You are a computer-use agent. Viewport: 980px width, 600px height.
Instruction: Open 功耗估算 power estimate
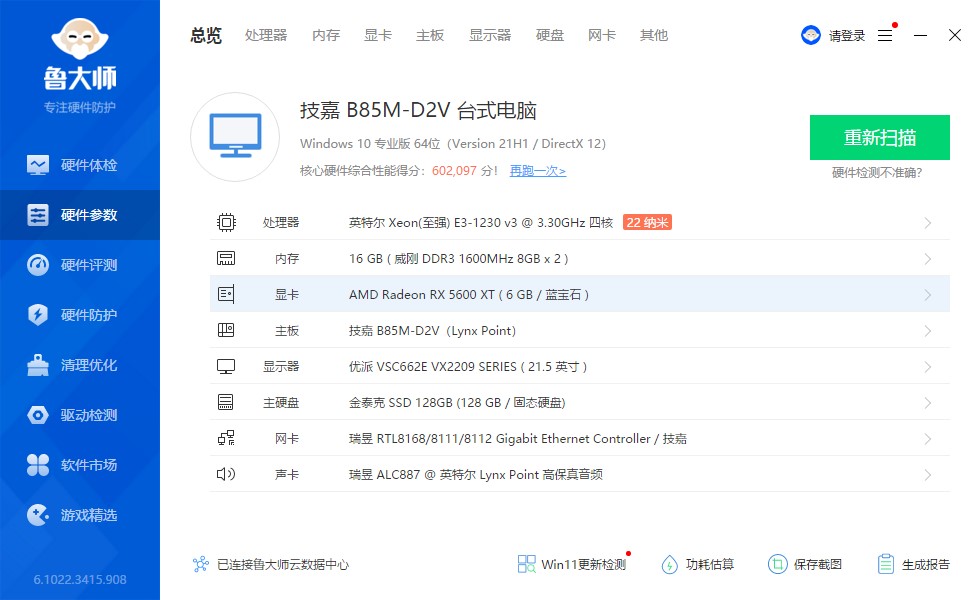pos(698,564)
